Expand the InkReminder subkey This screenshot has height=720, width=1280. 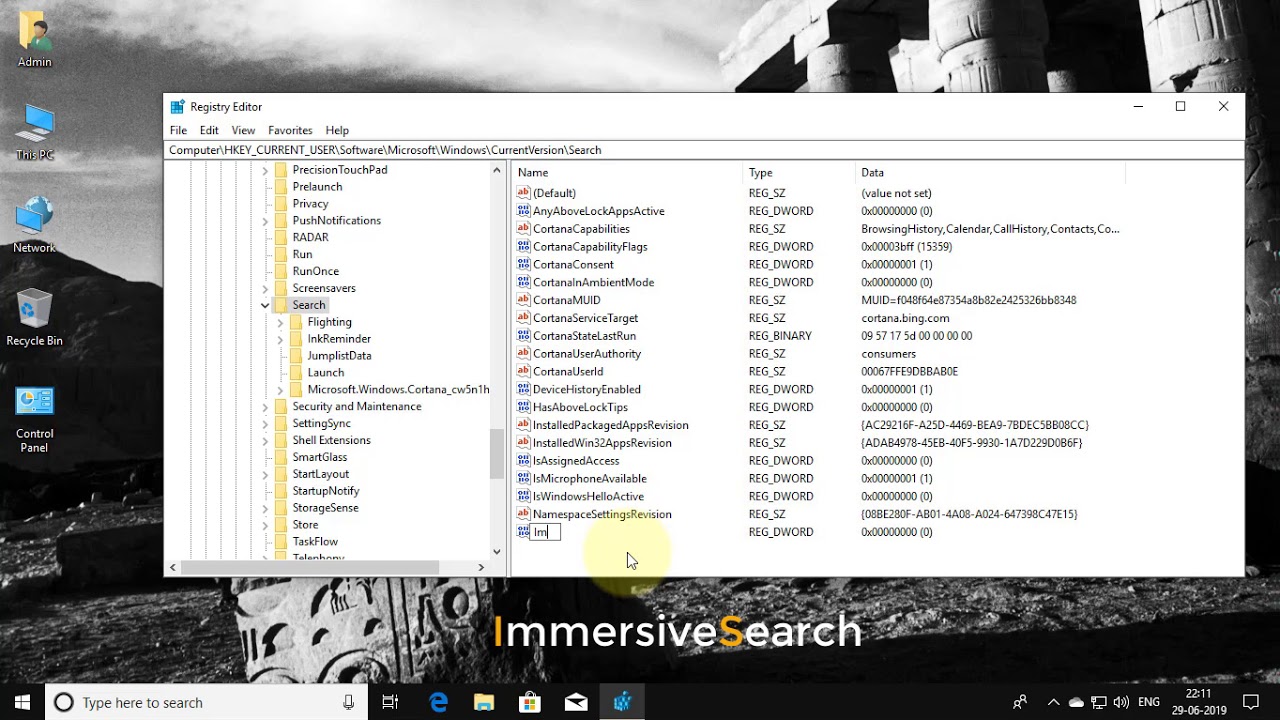point(280,339)
